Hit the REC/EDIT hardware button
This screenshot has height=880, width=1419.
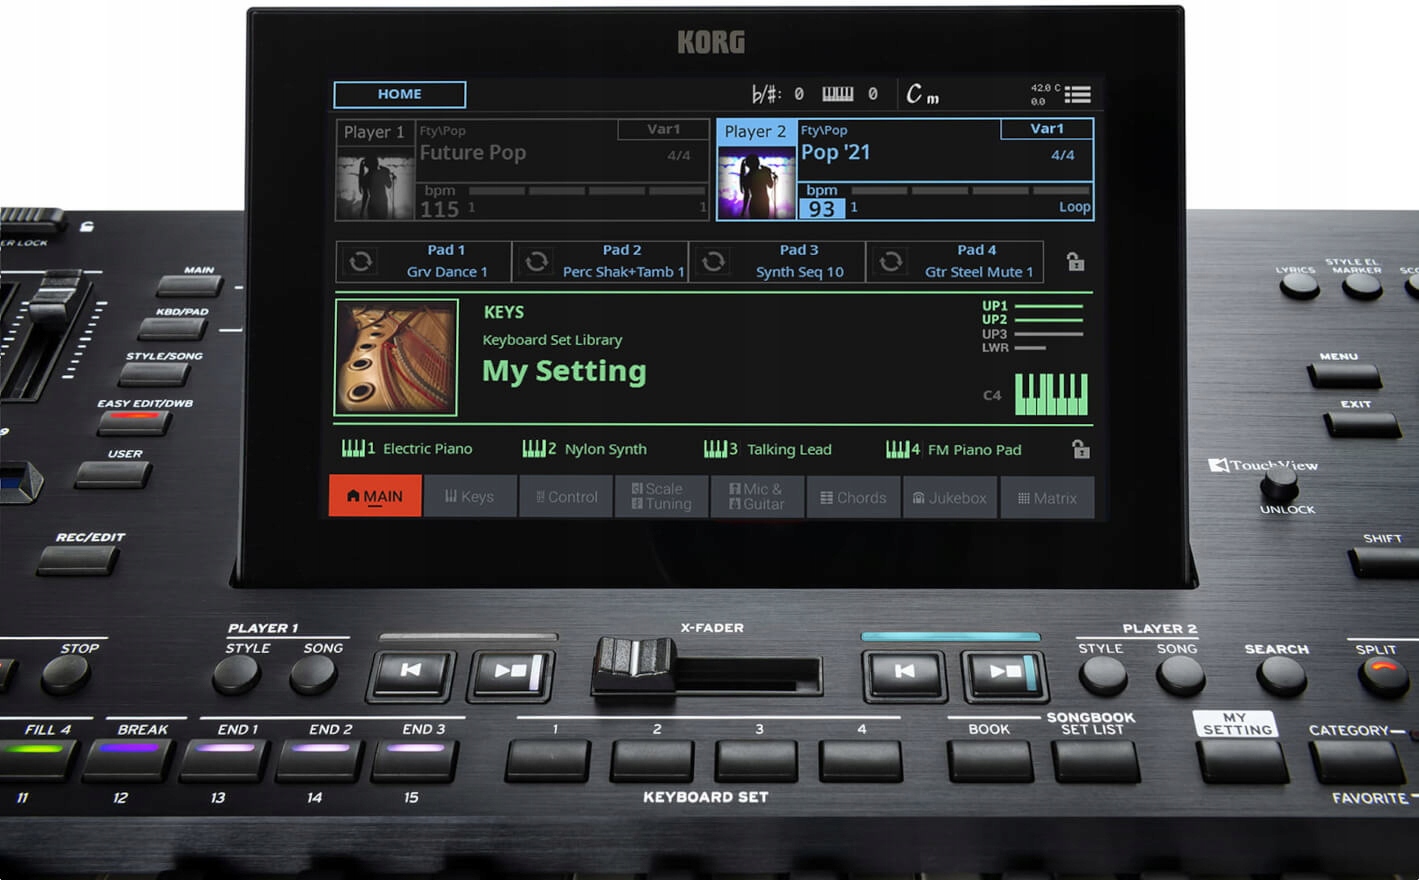[x=78, y=561]
